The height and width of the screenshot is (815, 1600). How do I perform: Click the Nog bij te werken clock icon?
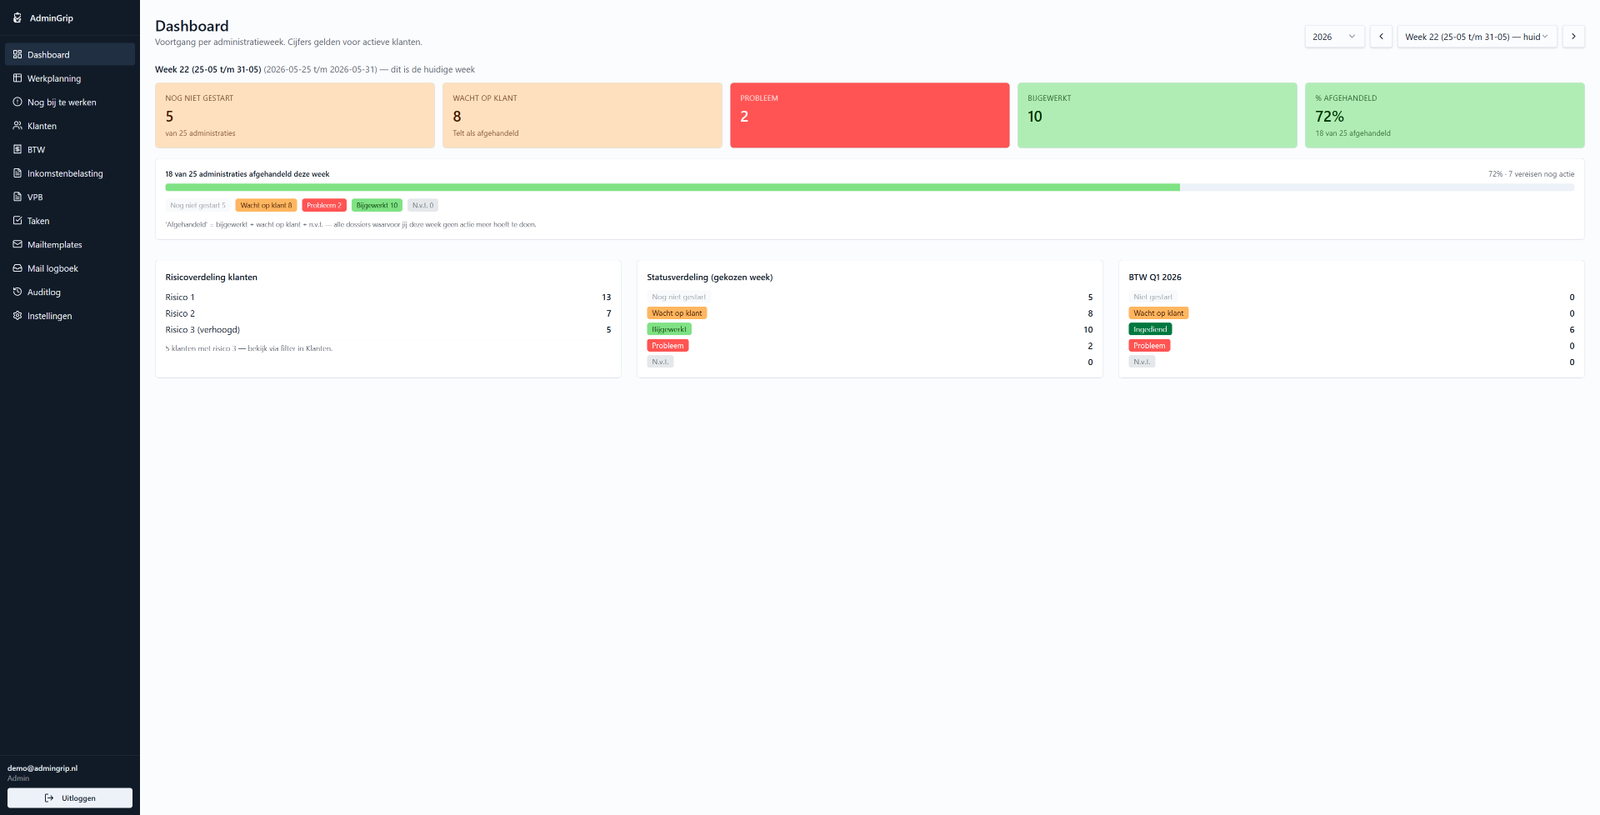[x=17, y=102]
